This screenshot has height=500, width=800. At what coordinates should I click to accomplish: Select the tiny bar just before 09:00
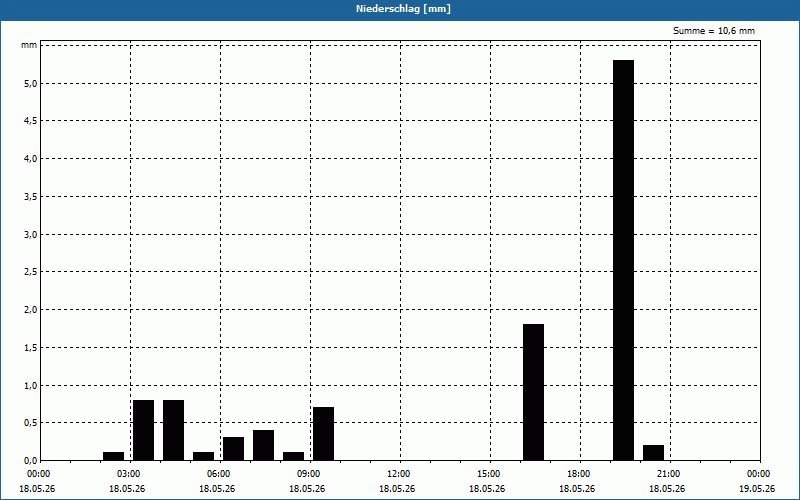pyautogui.click(x=293, y=456)
